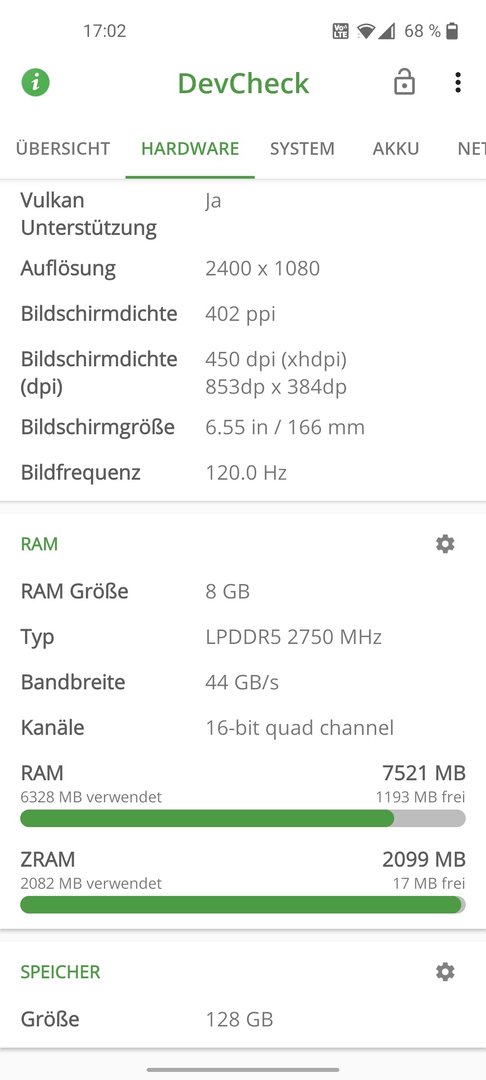486x1080 pixels.
Task: Tap the Wi-Fi status bar icon
Action: coord(366,31)
